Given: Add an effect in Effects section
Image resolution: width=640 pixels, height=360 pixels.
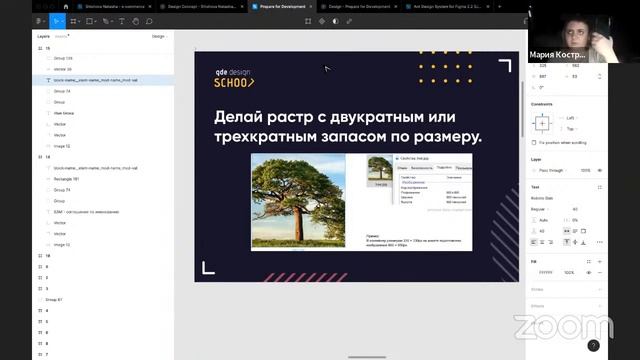Looking at the screenshot, I should pos(600,306).
